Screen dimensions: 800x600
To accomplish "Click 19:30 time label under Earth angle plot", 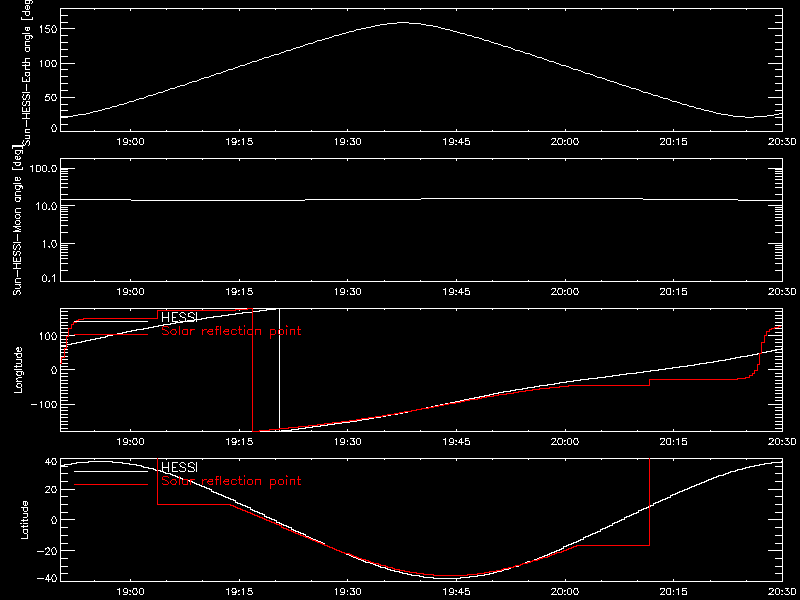I will (348, 142).
